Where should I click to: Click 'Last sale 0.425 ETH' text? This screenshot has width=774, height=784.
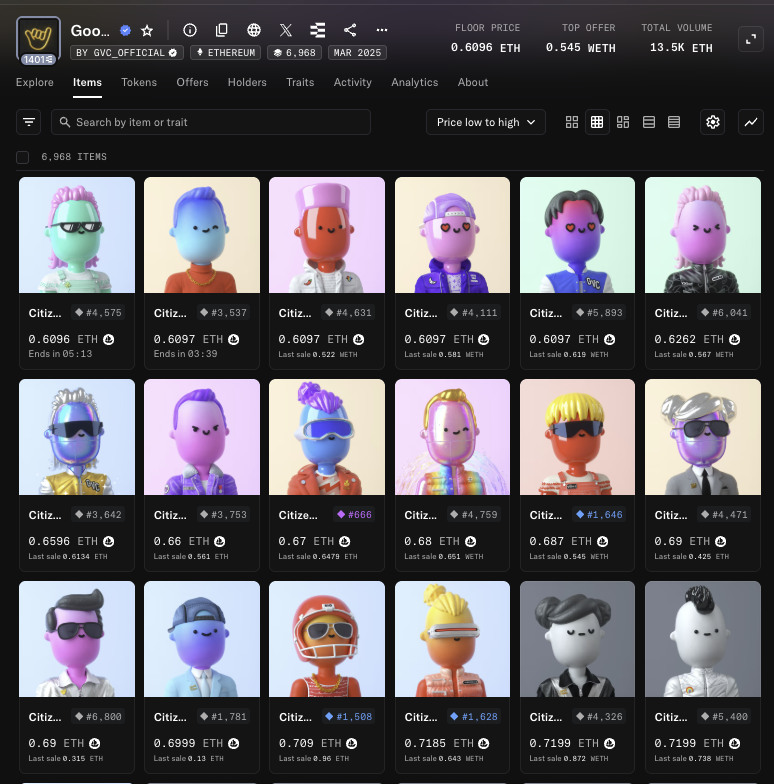[692, 556]
